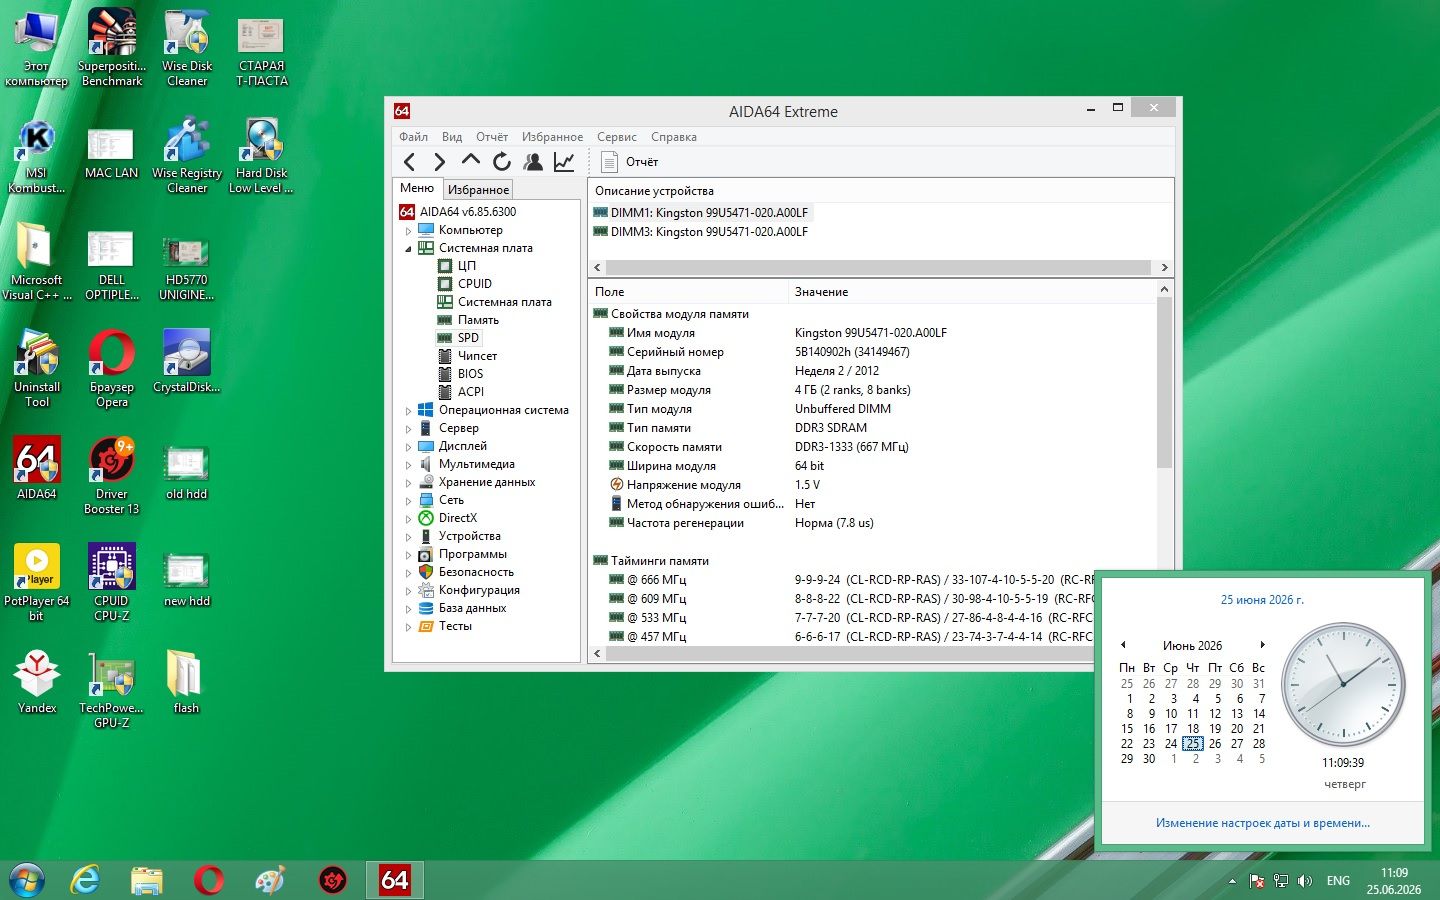Viewport: 1440px width, 900px height.
Task: Open the File Explorer taskbar icon
Action: click(x=147, y=880)
